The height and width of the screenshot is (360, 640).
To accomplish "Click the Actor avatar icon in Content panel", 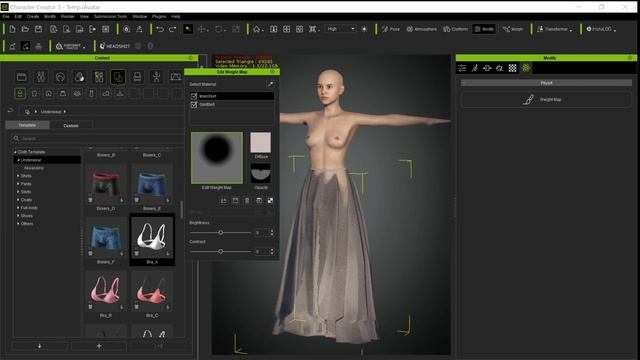I will pos(41,77).
